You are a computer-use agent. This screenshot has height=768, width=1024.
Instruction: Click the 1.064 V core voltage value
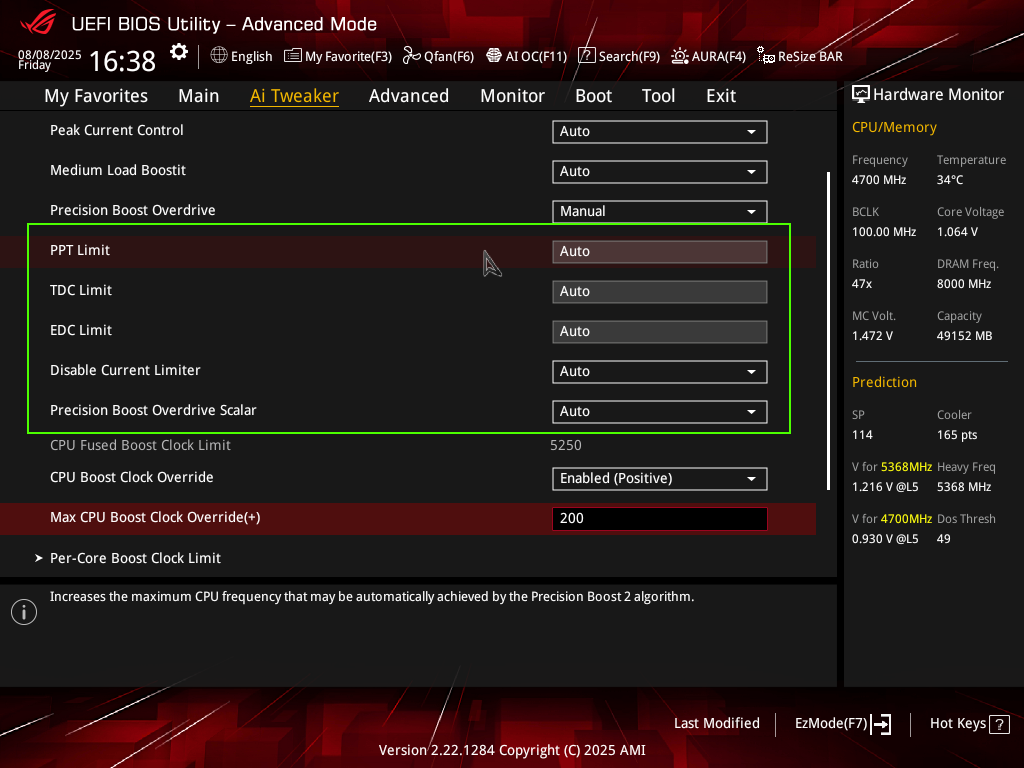pyautogui.click(x=957, y=232)
